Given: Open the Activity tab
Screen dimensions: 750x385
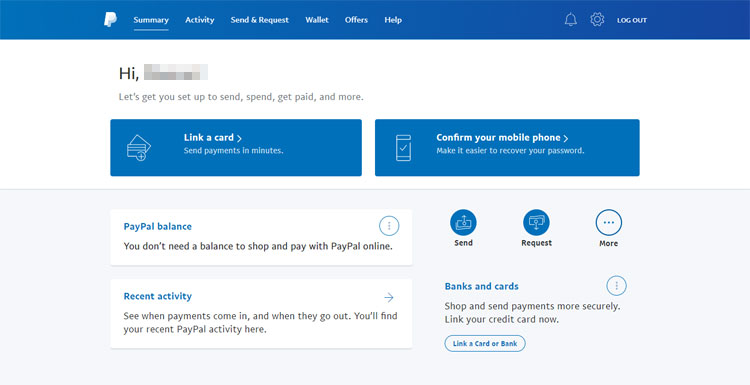Looking at the screenshot, I should coord(200,20).
